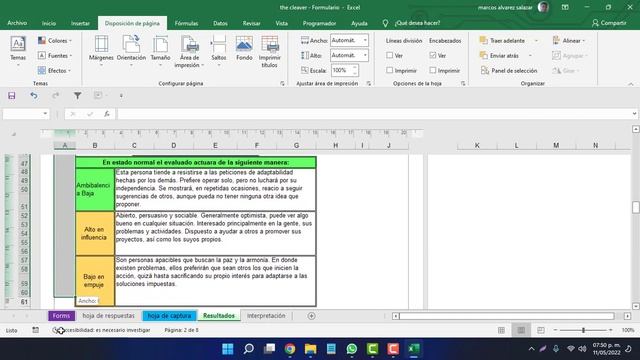Open Opciones de la hoja dialog launcher
640x360 pixels.
pos(463,83)
